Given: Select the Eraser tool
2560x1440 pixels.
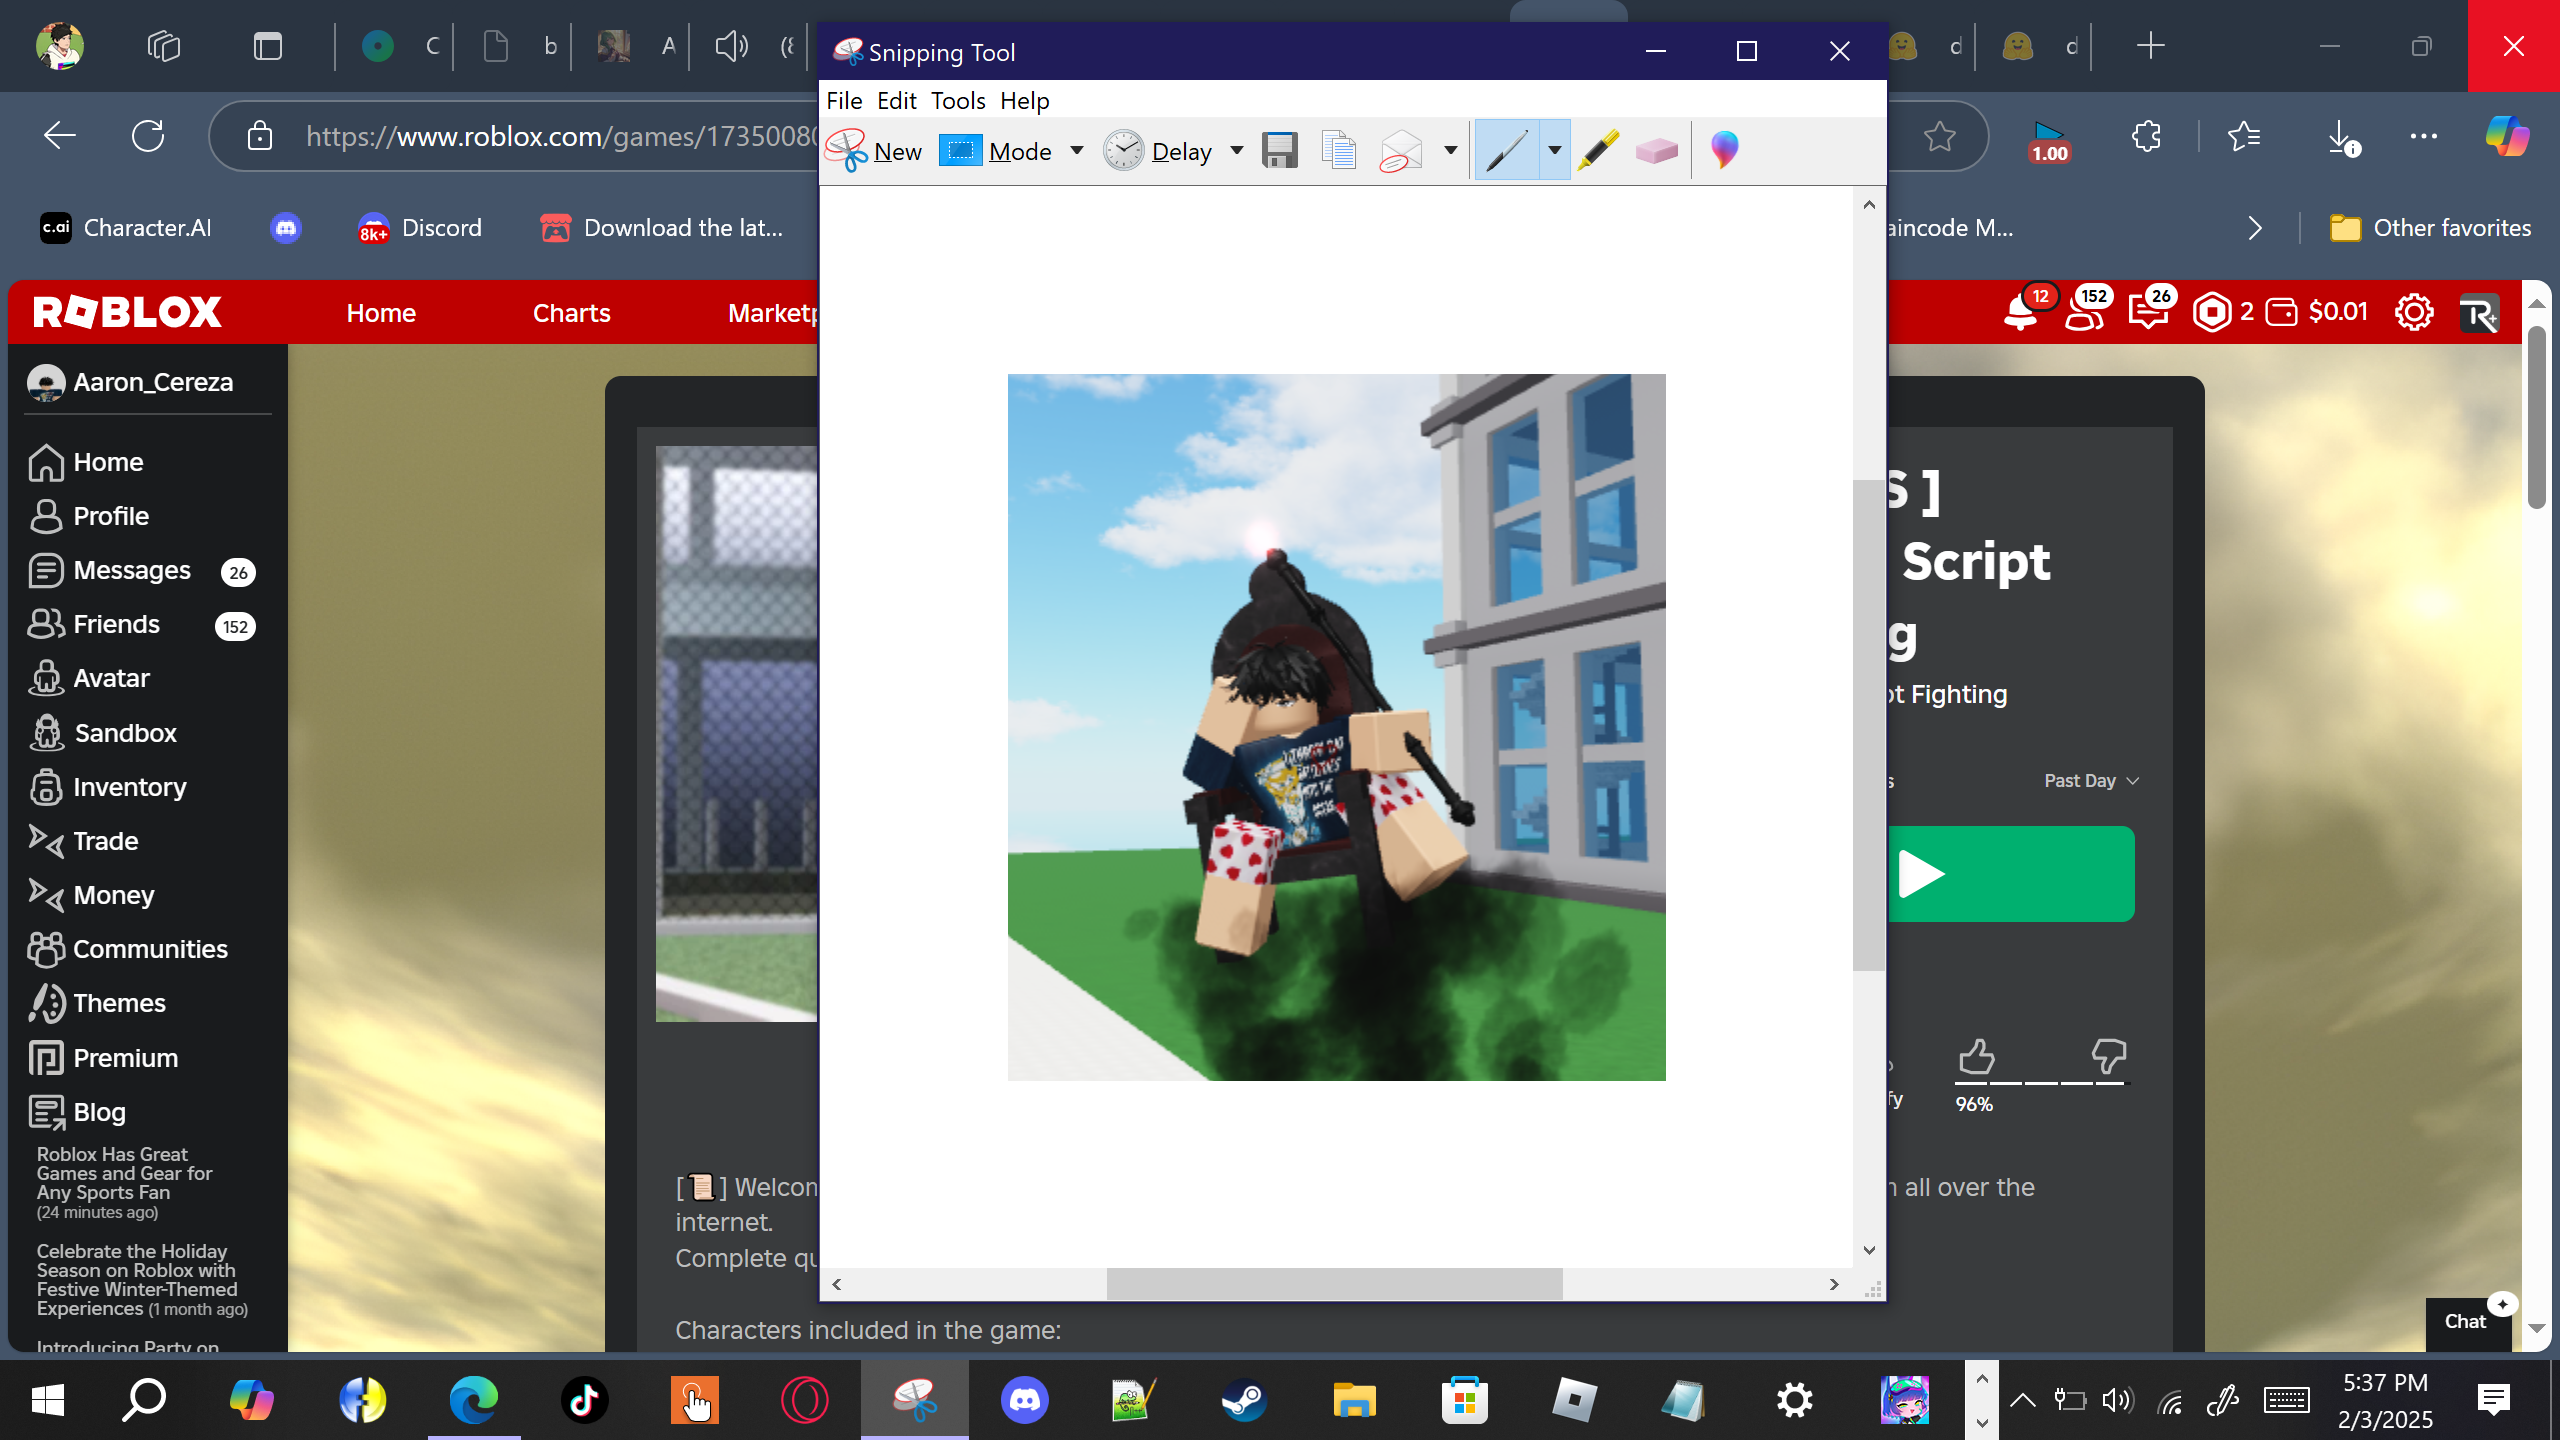Looking at the screenshot, I should click(1657, 151).
